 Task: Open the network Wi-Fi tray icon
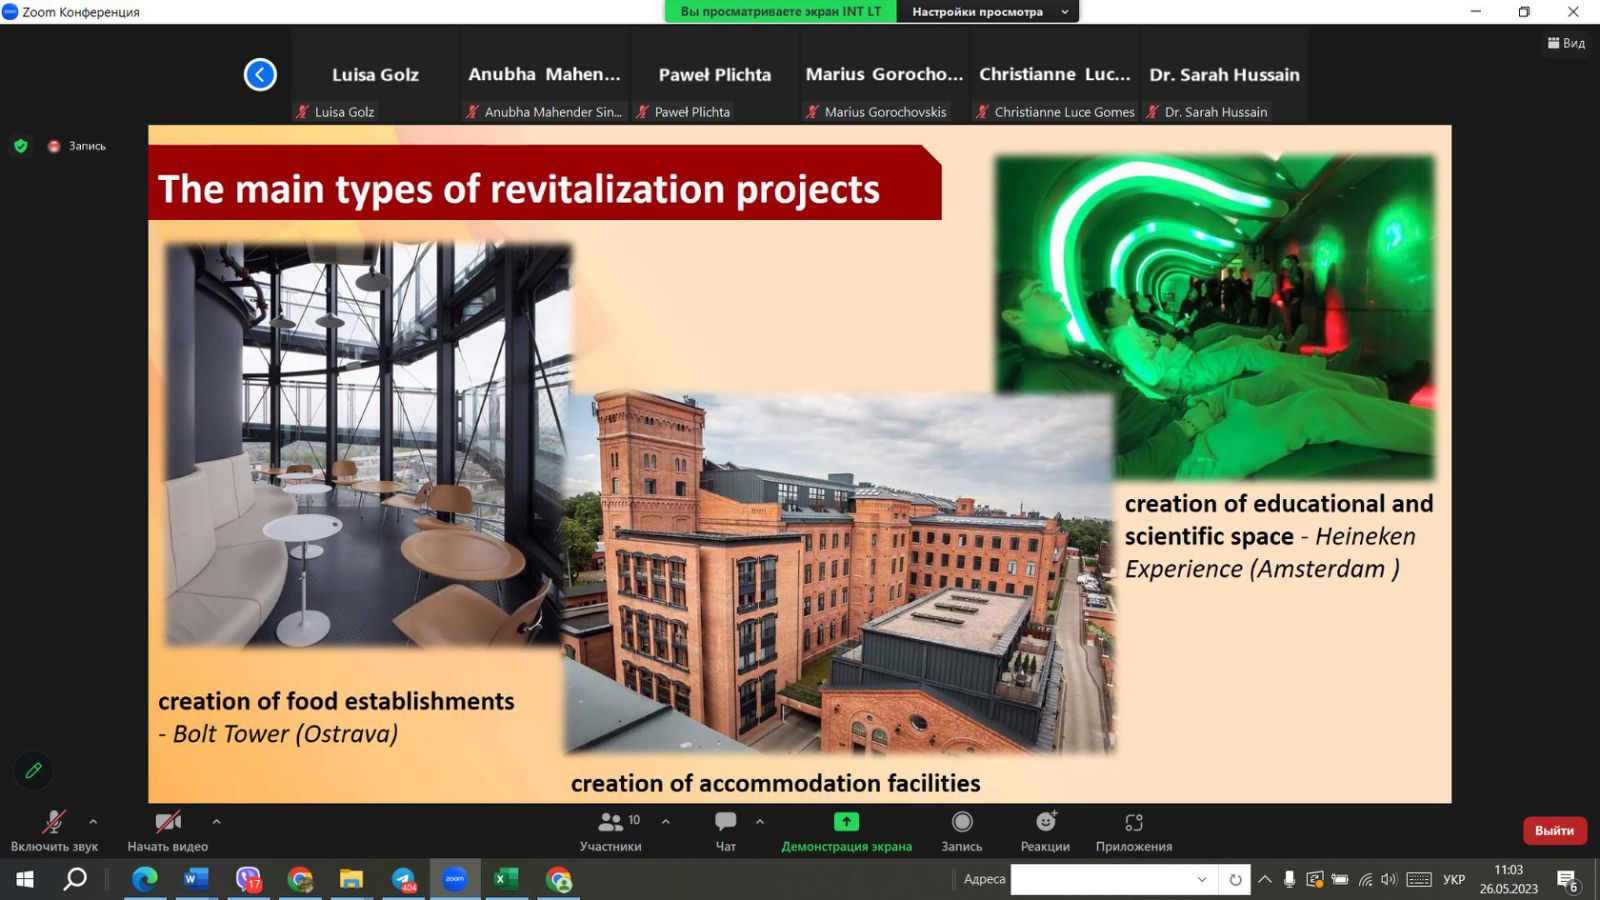pos(1365,879)
